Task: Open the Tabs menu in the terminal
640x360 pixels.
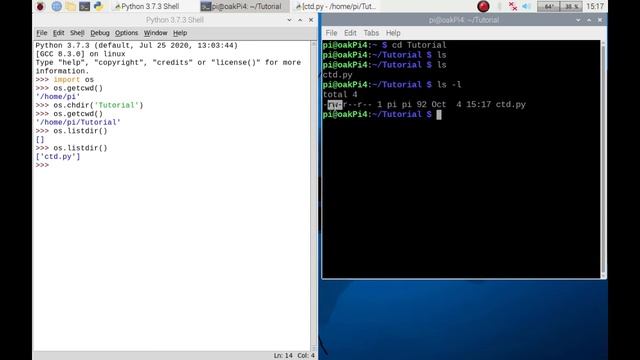Action: (x=371, y=33)
